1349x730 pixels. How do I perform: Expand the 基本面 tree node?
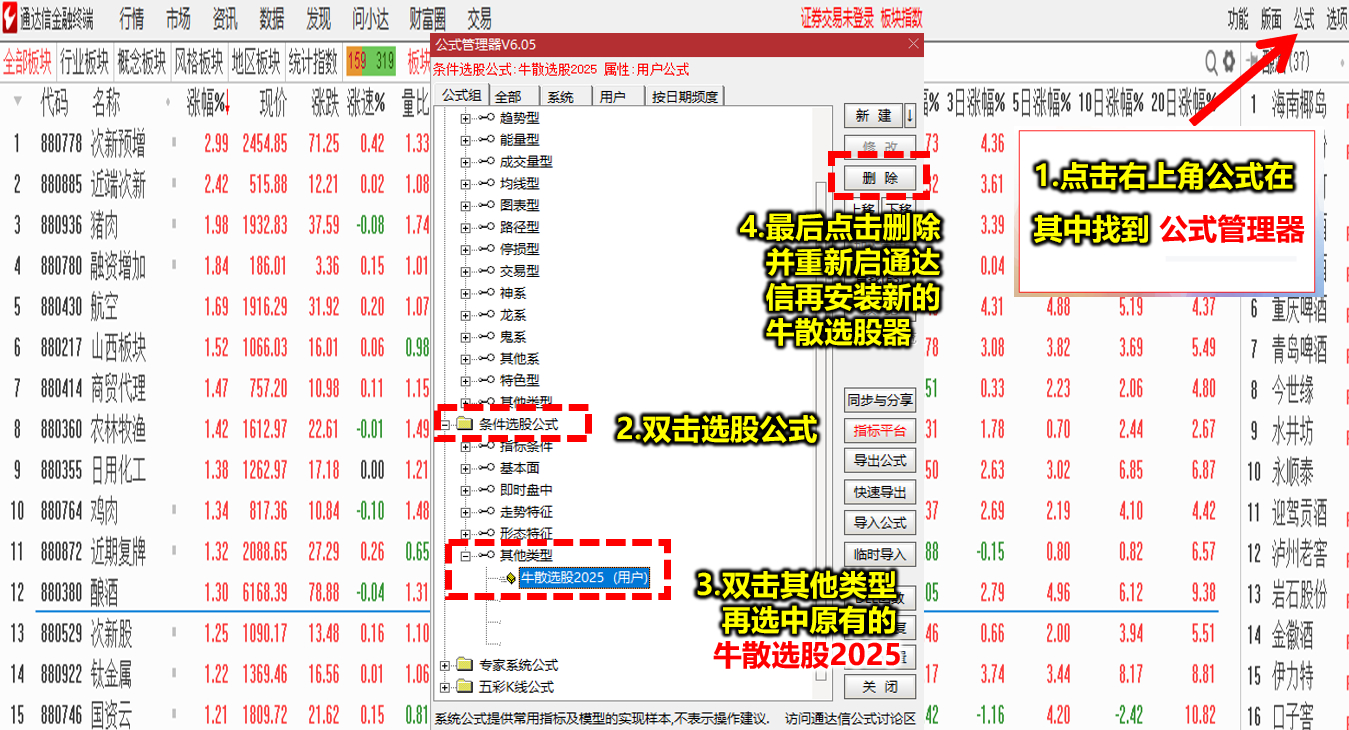point(465,468)
